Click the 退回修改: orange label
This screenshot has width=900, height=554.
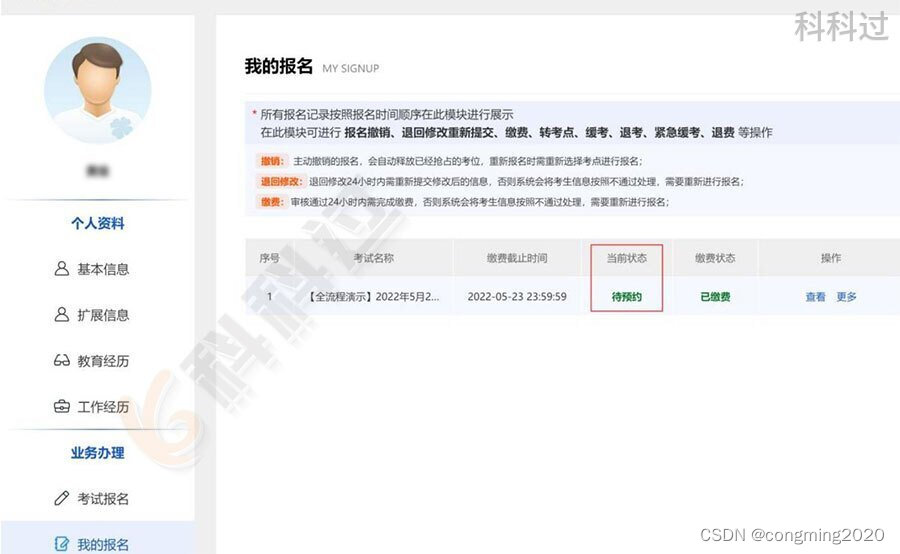(280, 181)
